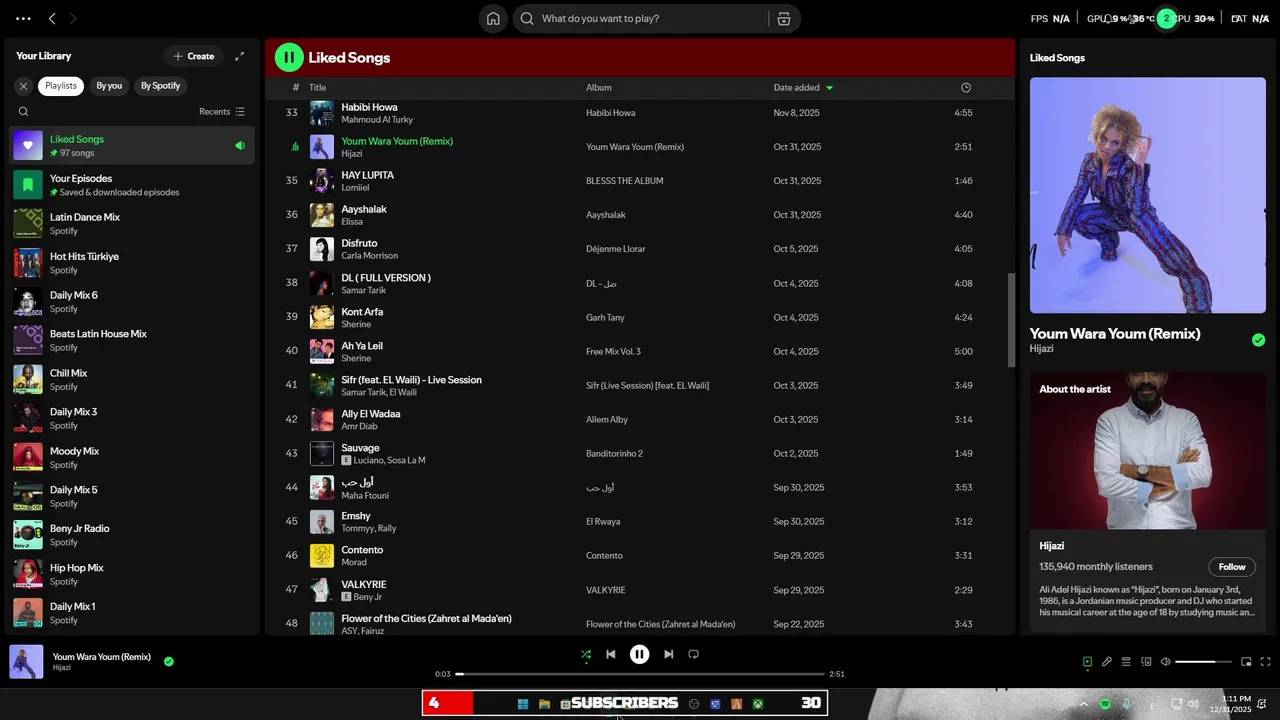
Task: Enter full screen from the player bar
Action: pos(1265,661)
